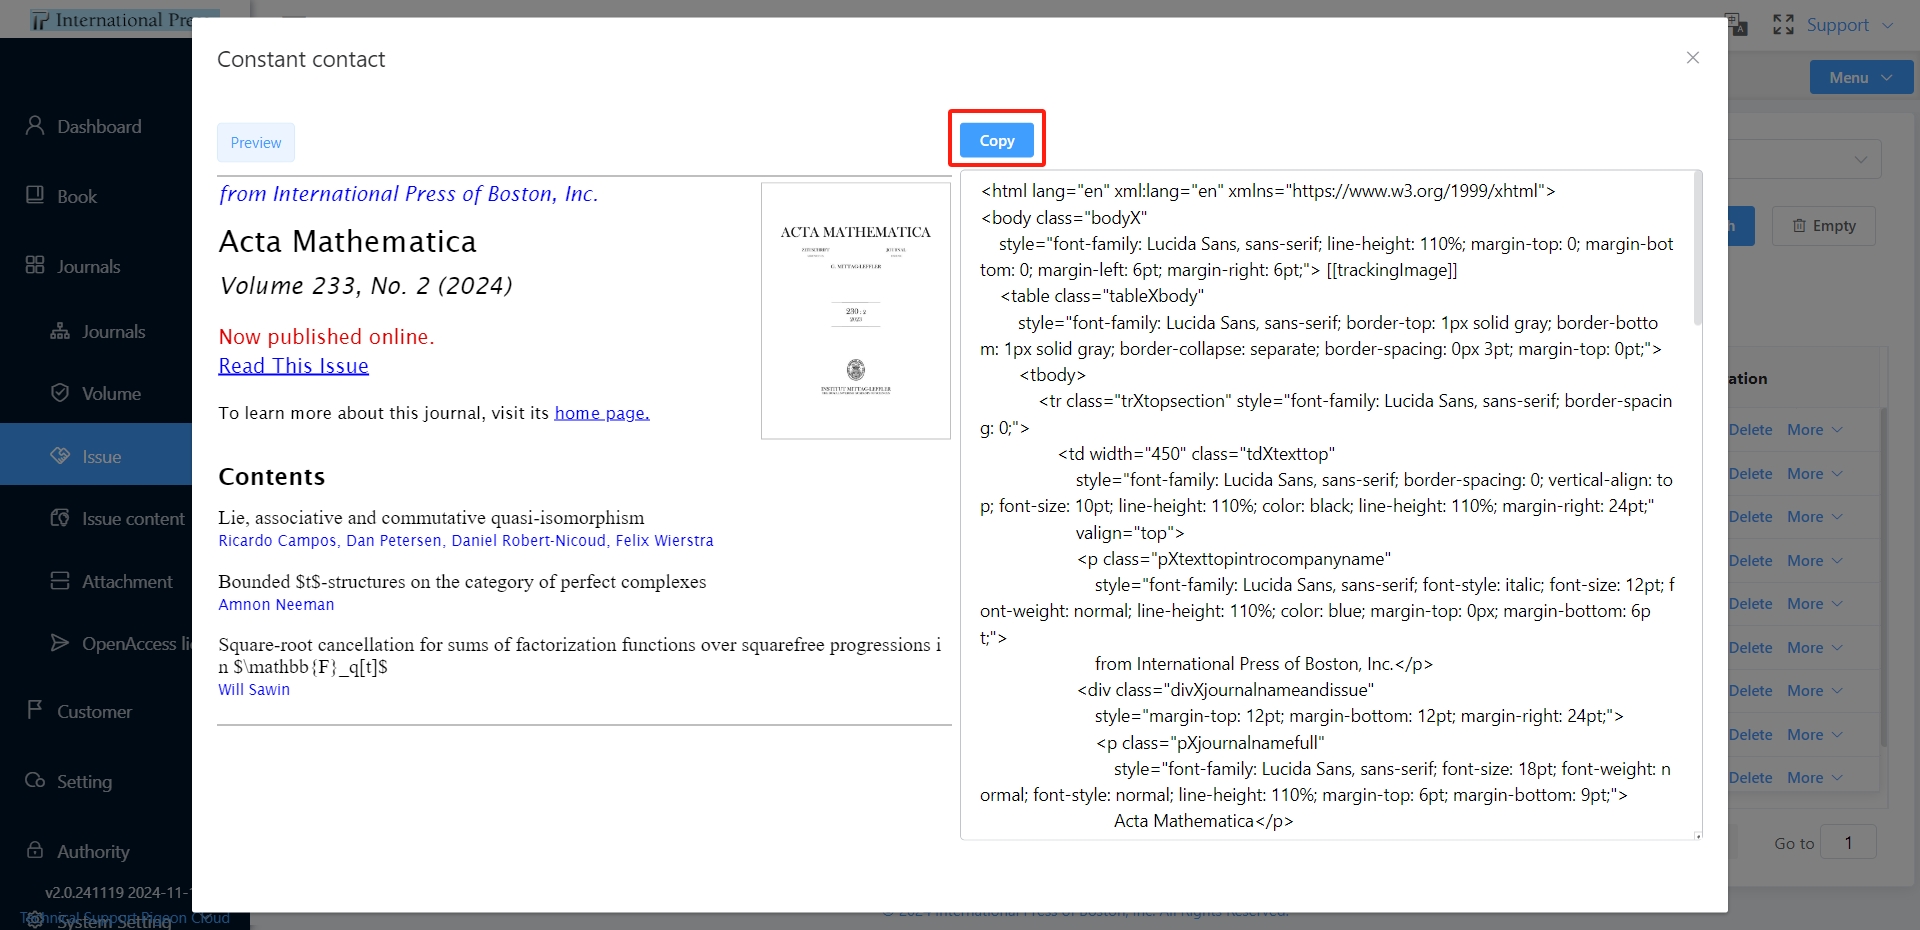Click the Customer flag icon
Image resolution: width=1920 pixels, height=930 pixels.
pos(35,710)
